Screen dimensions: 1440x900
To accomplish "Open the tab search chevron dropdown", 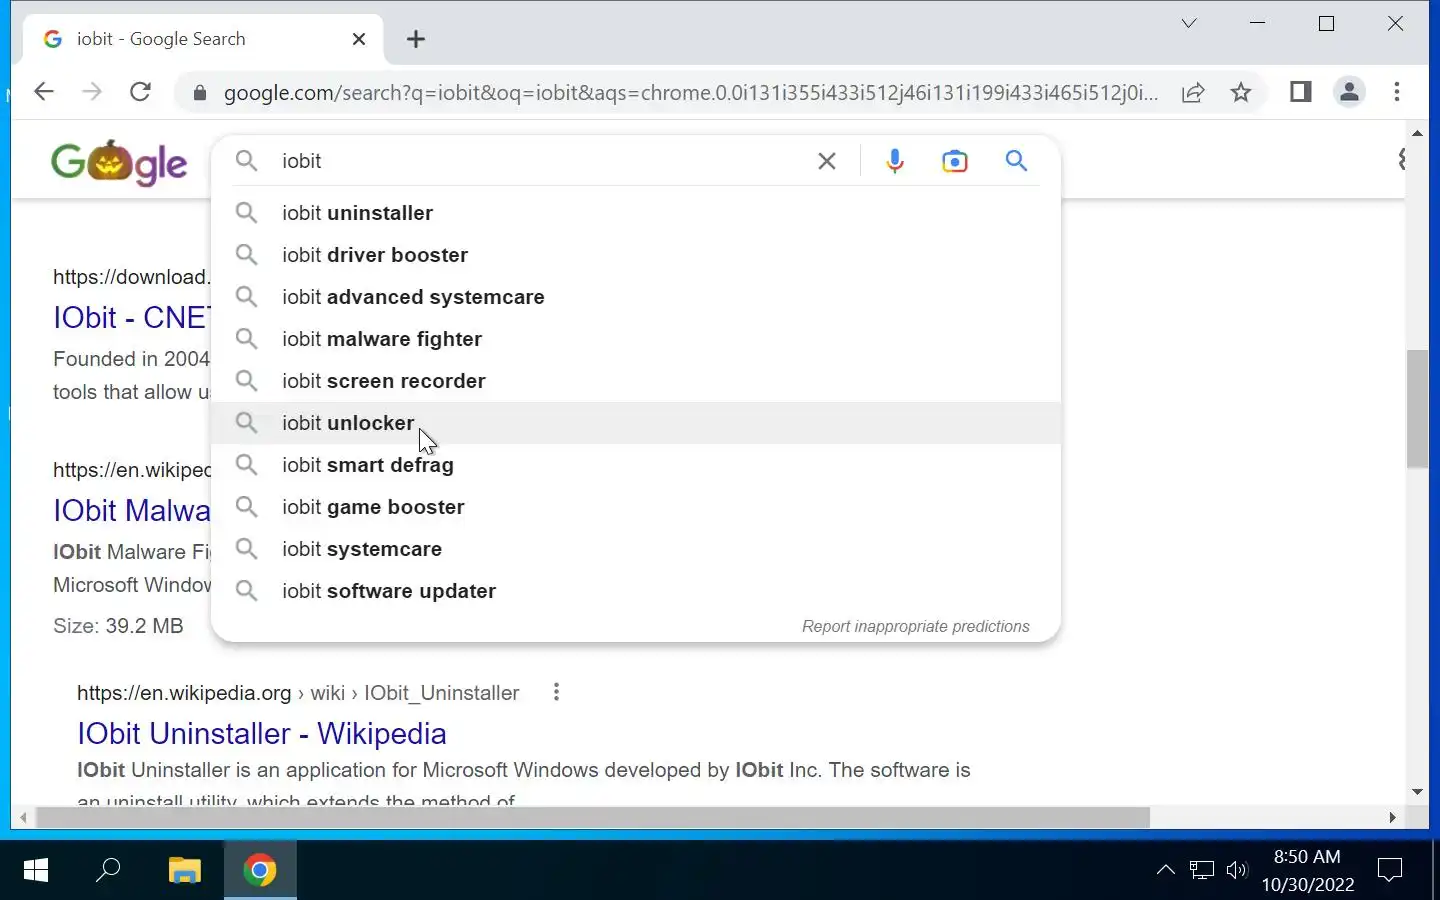I will pos(1189,23).
